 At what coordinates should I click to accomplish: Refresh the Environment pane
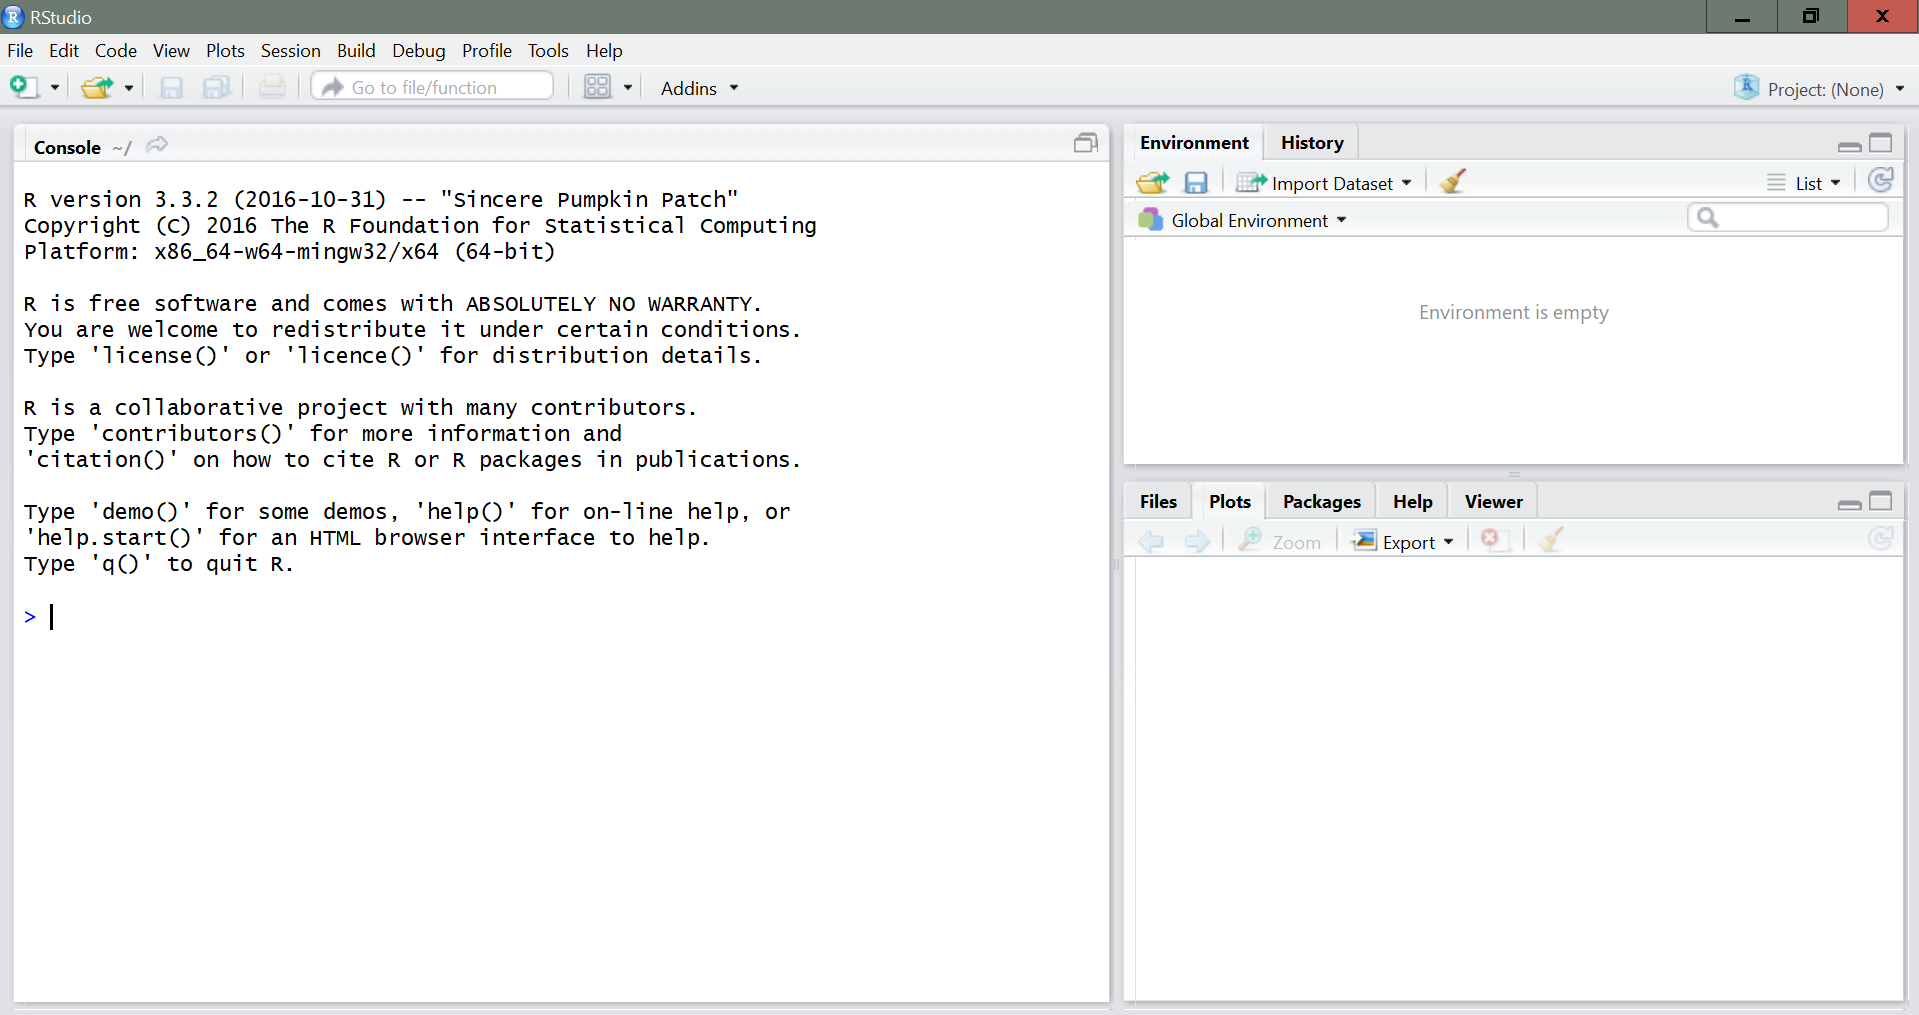1880,181
